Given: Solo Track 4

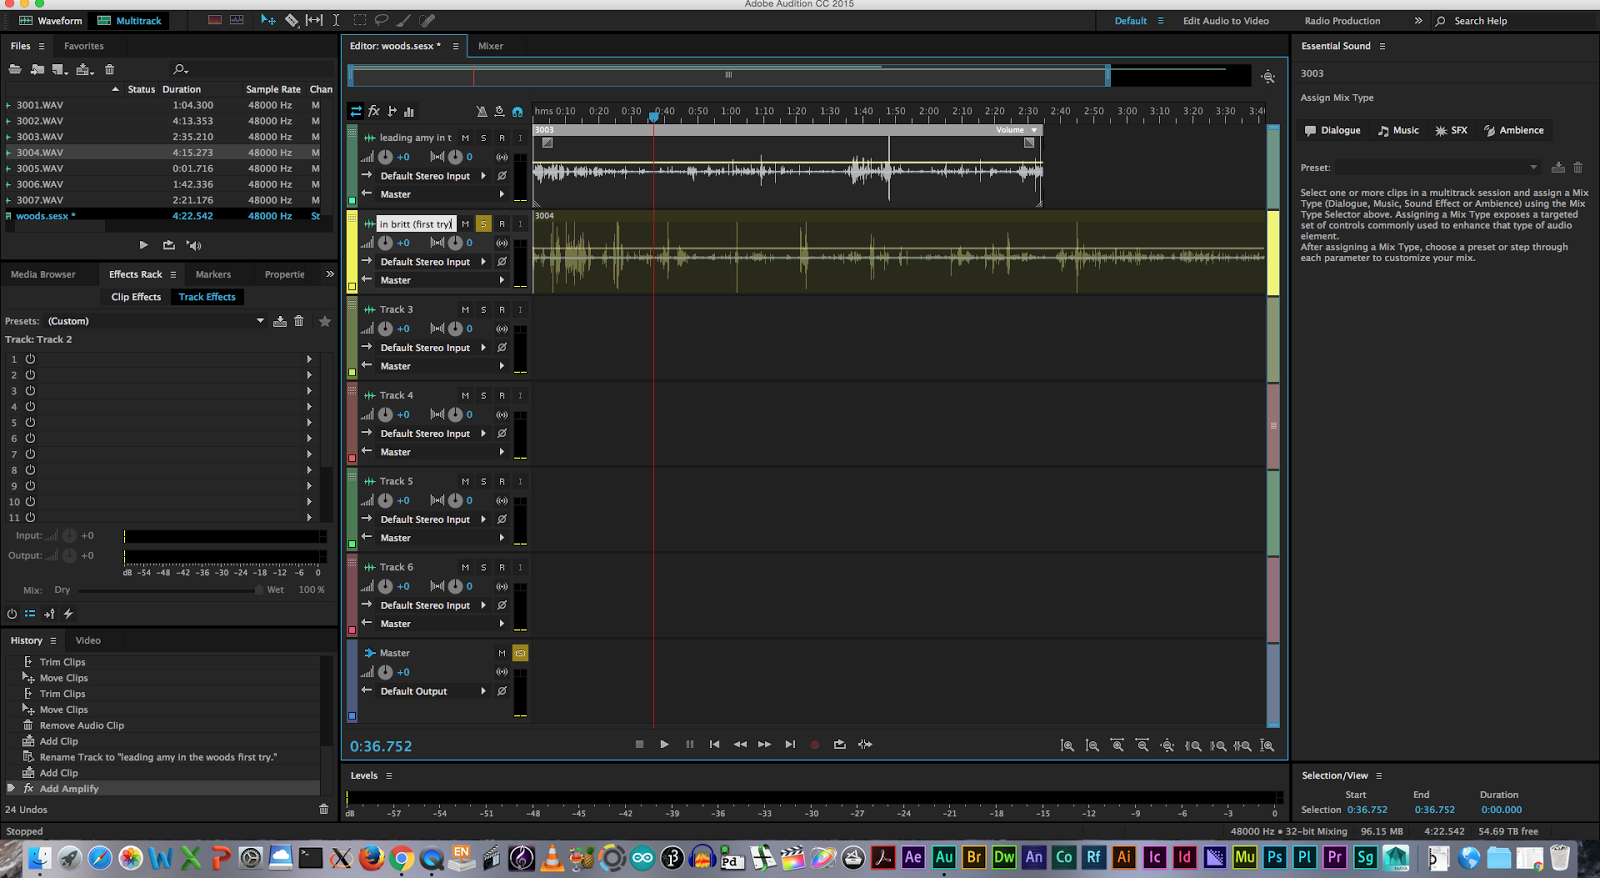Looking at the screenshot, I should point(483,396).
